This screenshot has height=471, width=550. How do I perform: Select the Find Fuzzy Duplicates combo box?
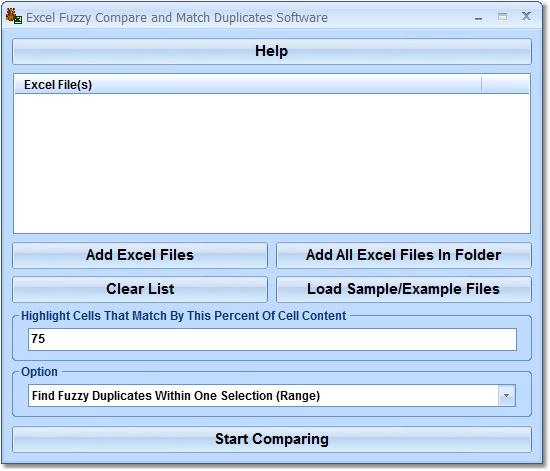(272, 396)
